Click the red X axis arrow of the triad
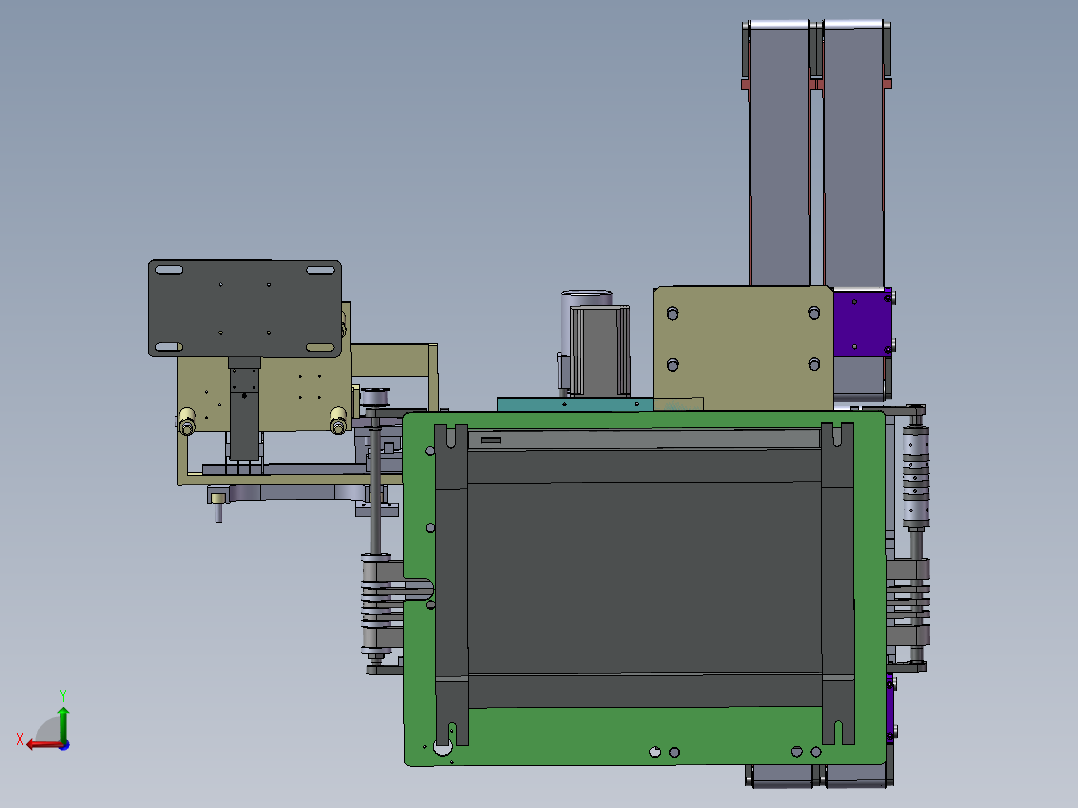Screen dimensions: 1078x808 (x=43, y=745)
